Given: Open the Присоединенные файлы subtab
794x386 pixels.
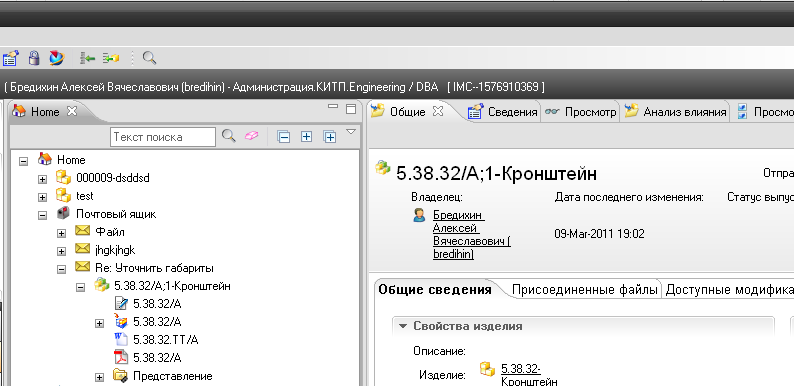Looking at the screenshot, I should (585, 290).
